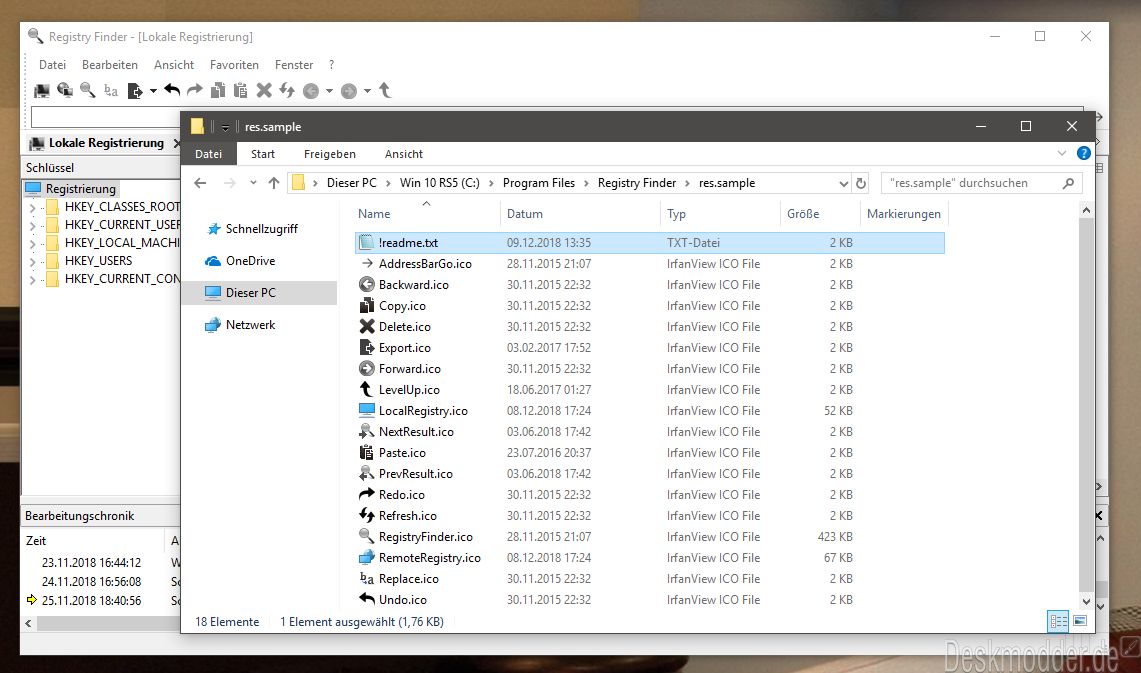Select Dieser PC in Explorer navigation pane
The height and width of the screenshot is (673, 1141).
(259, 293)
